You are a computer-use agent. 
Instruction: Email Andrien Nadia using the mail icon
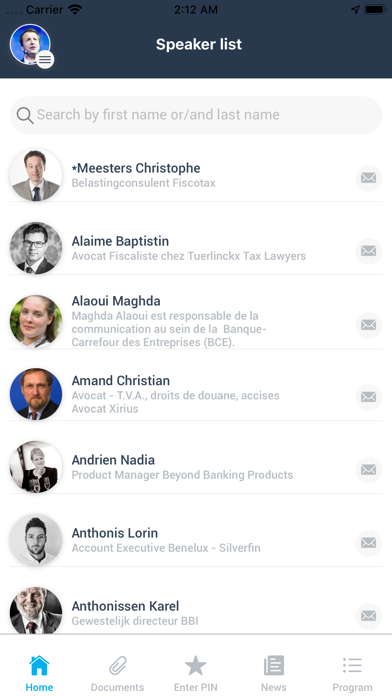tap(368, 470)
